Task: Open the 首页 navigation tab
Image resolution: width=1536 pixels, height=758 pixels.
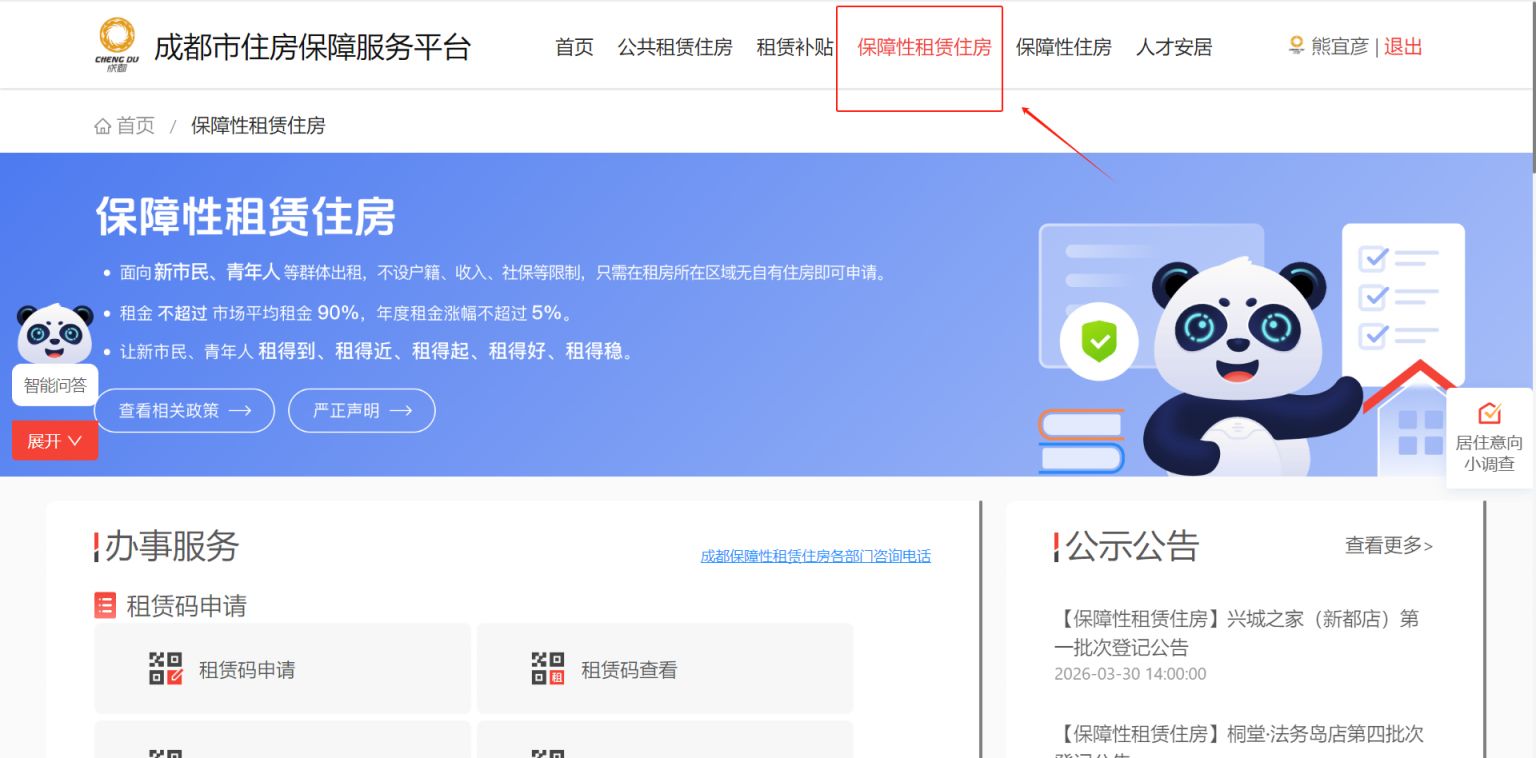Action: click(574, 47)
